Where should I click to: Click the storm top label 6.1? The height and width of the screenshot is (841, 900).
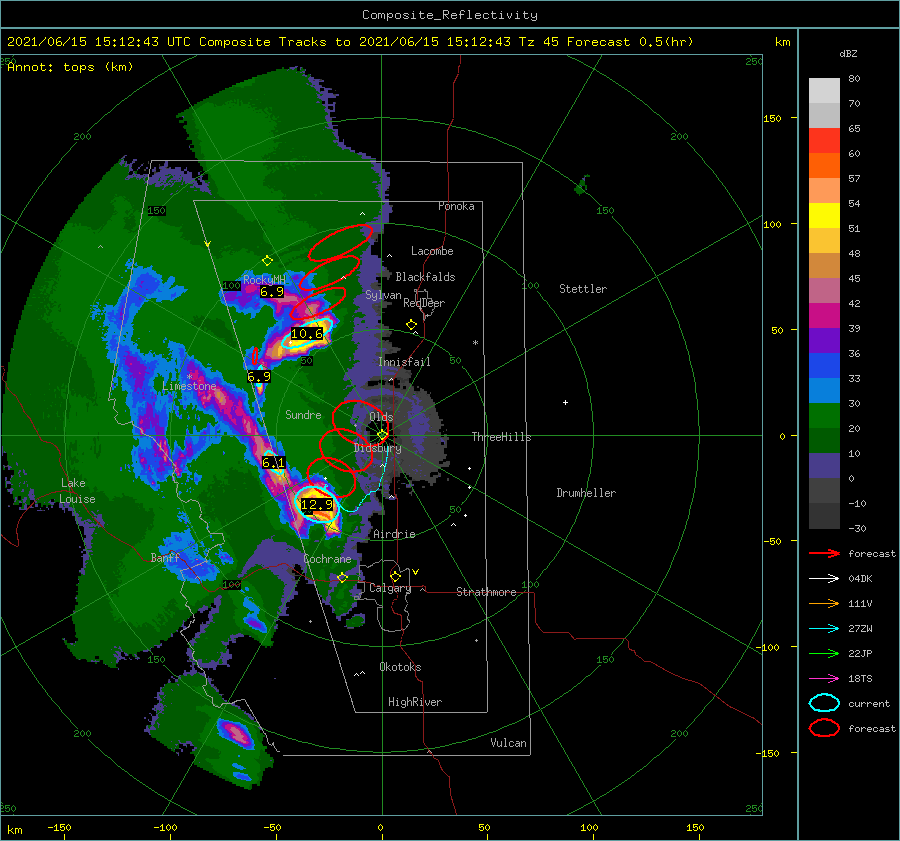click(273, 462)
